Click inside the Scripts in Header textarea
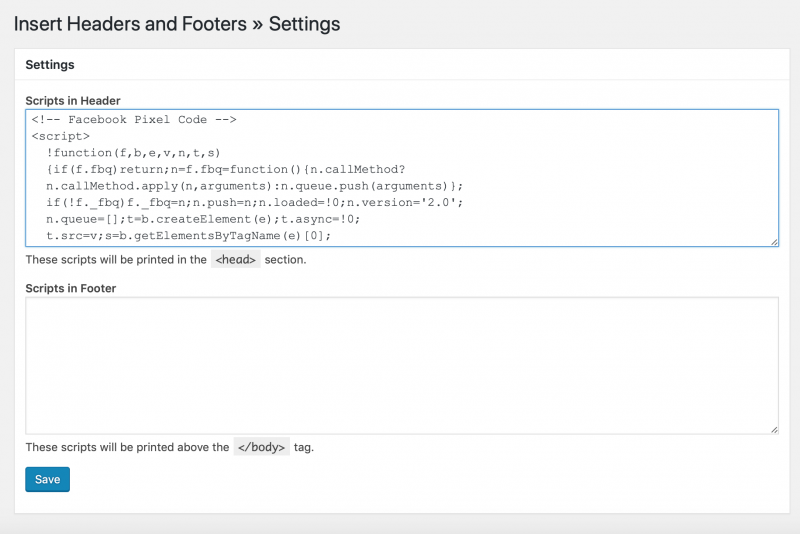Viewport: 800px width, 534px height. tap(402, 178)
